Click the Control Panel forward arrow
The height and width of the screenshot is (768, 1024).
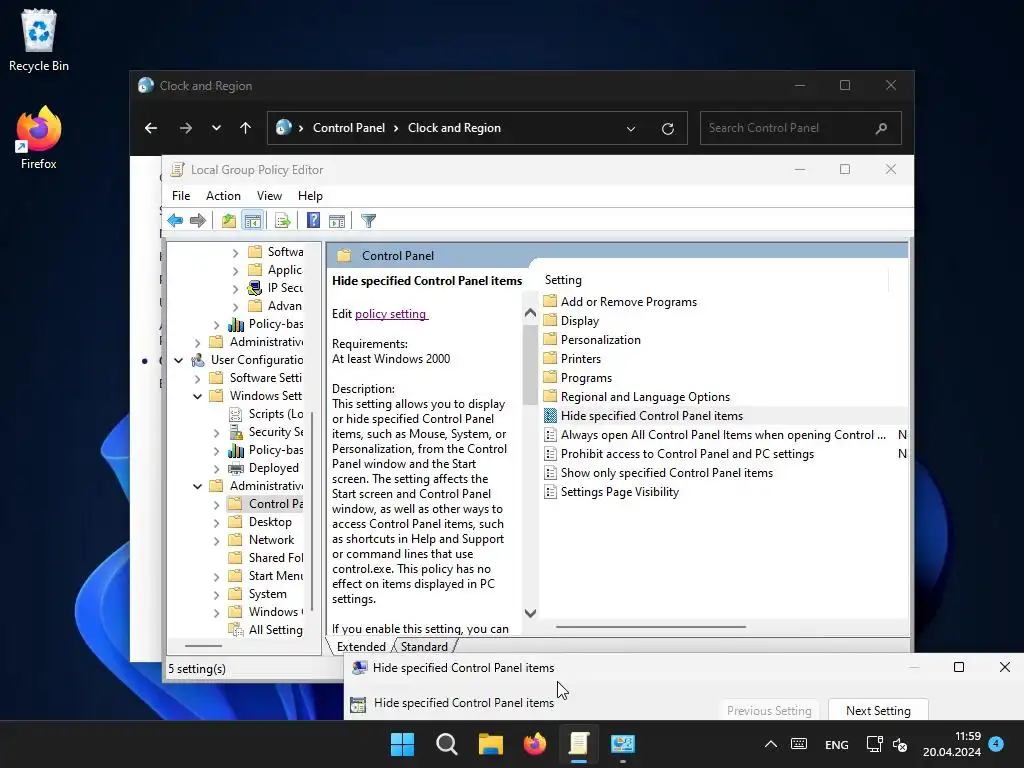(x=185, y=128)
